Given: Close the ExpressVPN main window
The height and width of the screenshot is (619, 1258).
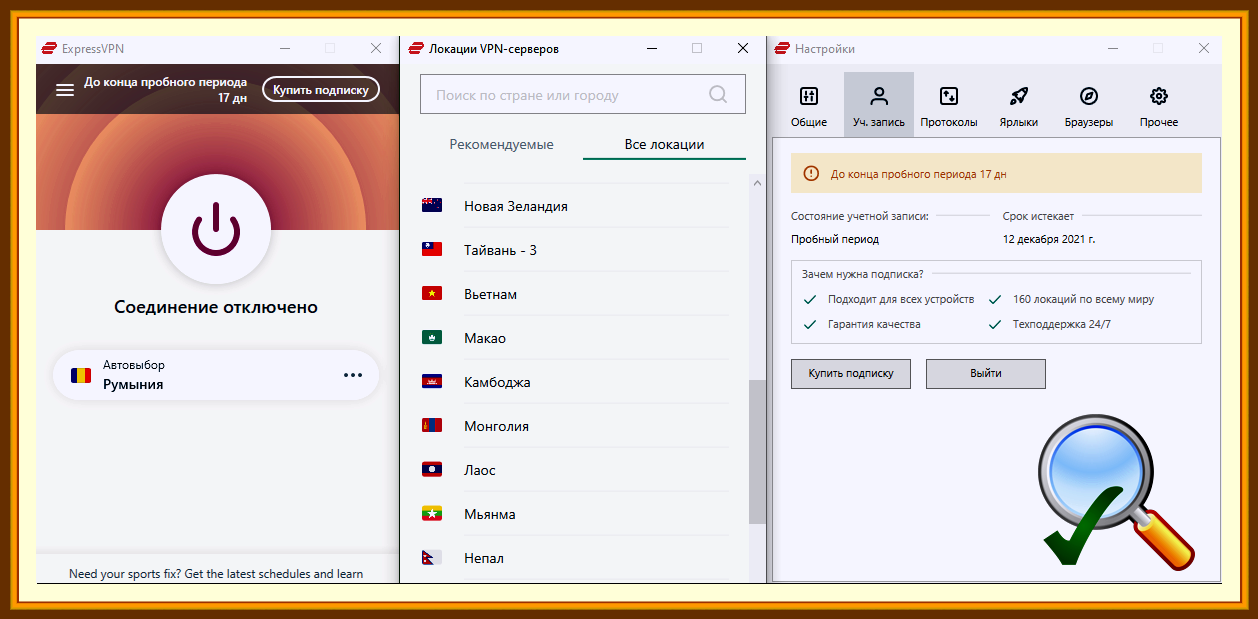Looking at the screenshot, I should pos(376,48).
